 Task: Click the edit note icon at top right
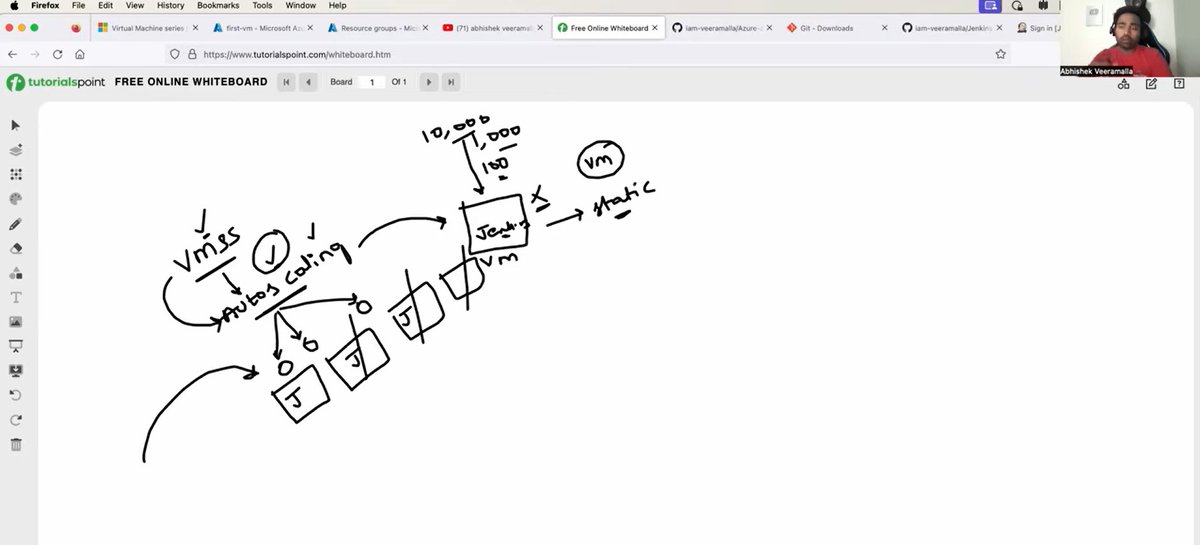pos(1152,84)
